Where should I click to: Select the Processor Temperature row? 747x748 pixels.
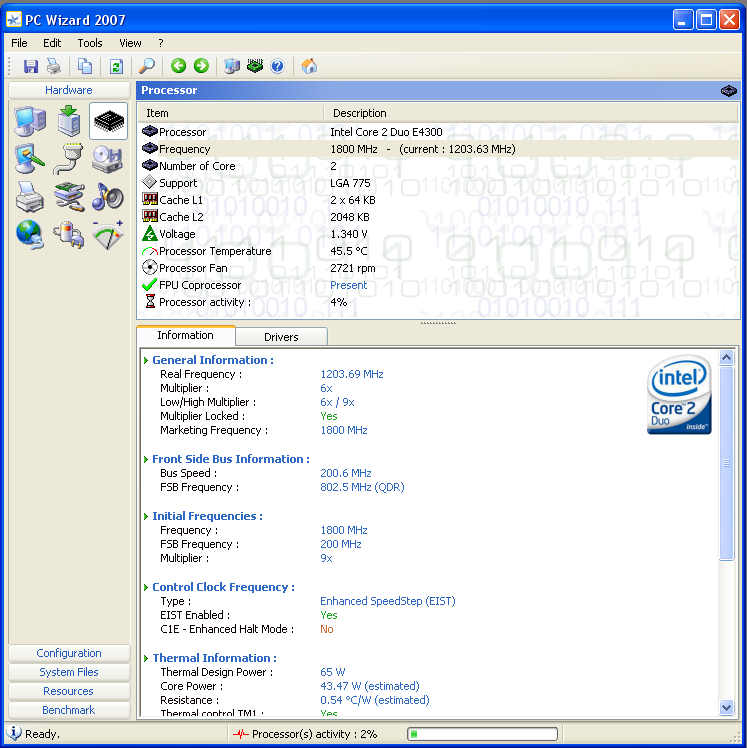click(438, 251)
